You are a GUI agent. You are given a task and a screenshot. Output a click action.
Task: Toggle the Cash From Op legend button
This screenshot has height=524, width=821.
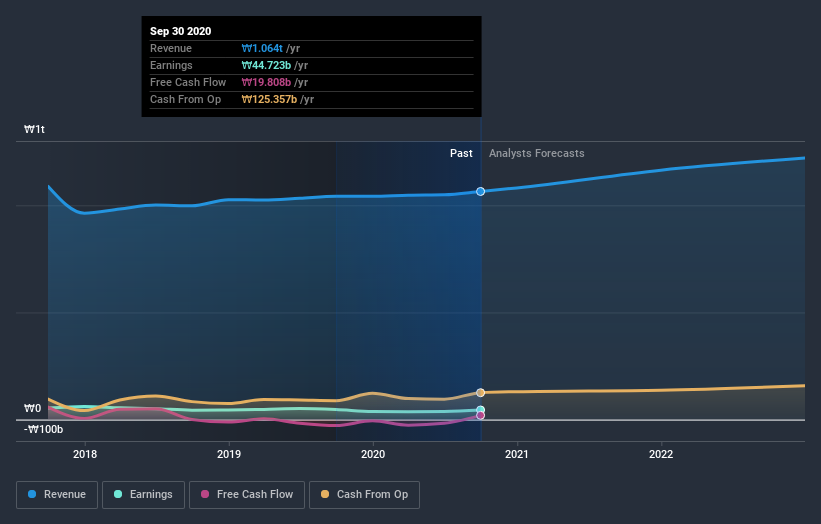point(364,495)
